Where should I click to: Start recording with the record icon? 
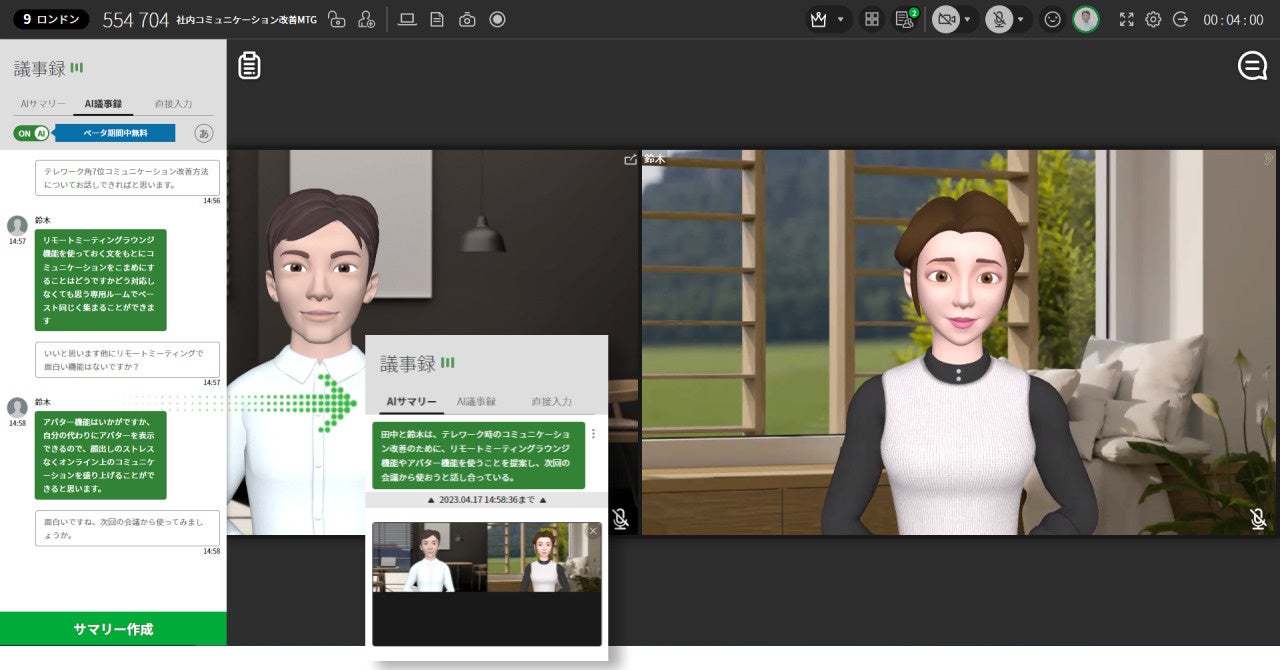[x=497, y=19]
